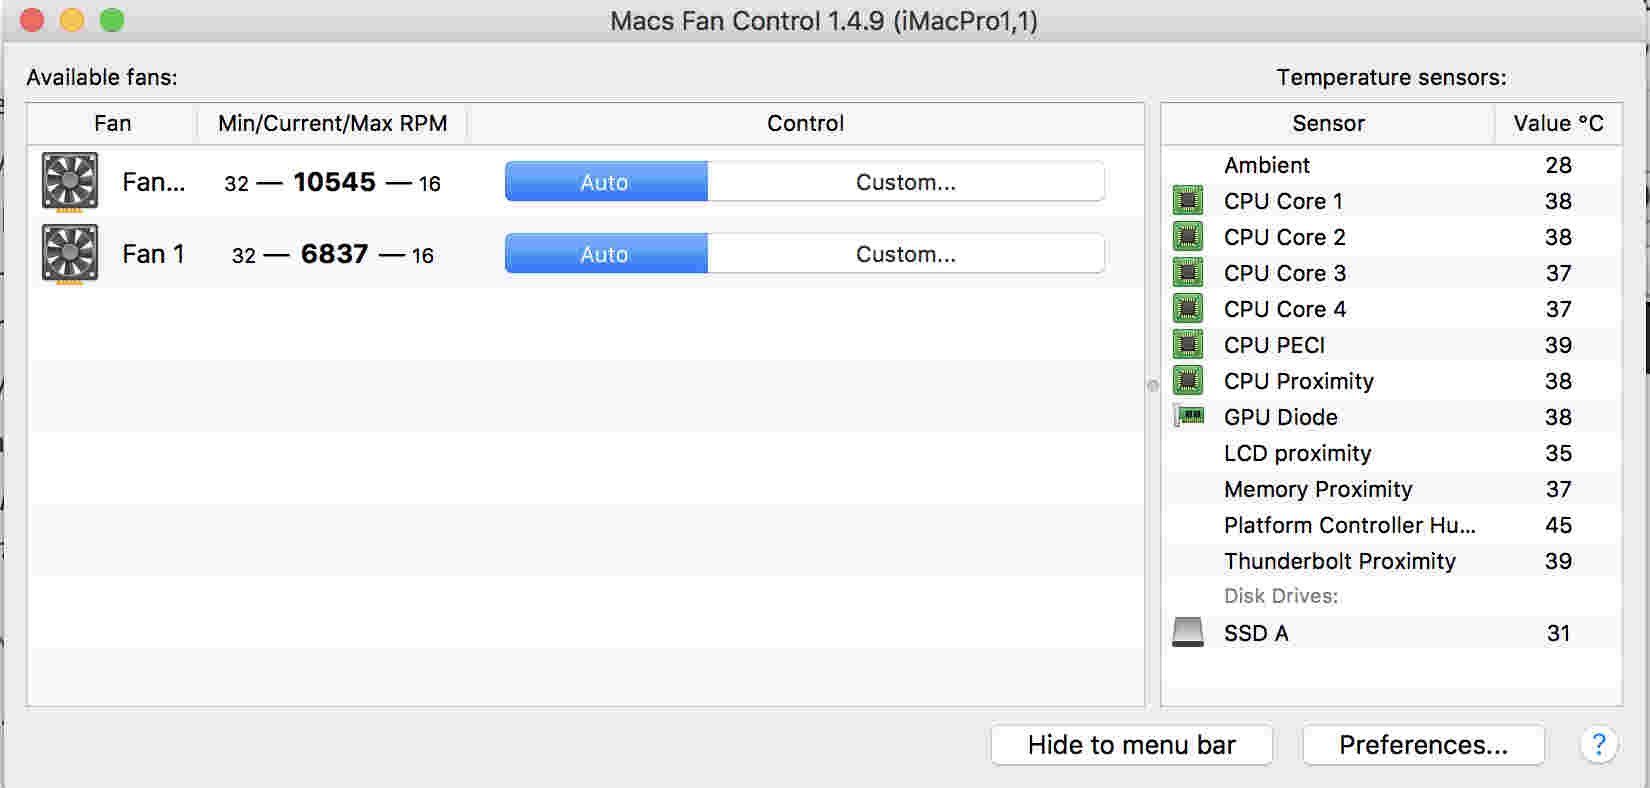Click the chip icon beside CPU PECI
Viewport: 1650px width, 788px height.
(1188, 345)
